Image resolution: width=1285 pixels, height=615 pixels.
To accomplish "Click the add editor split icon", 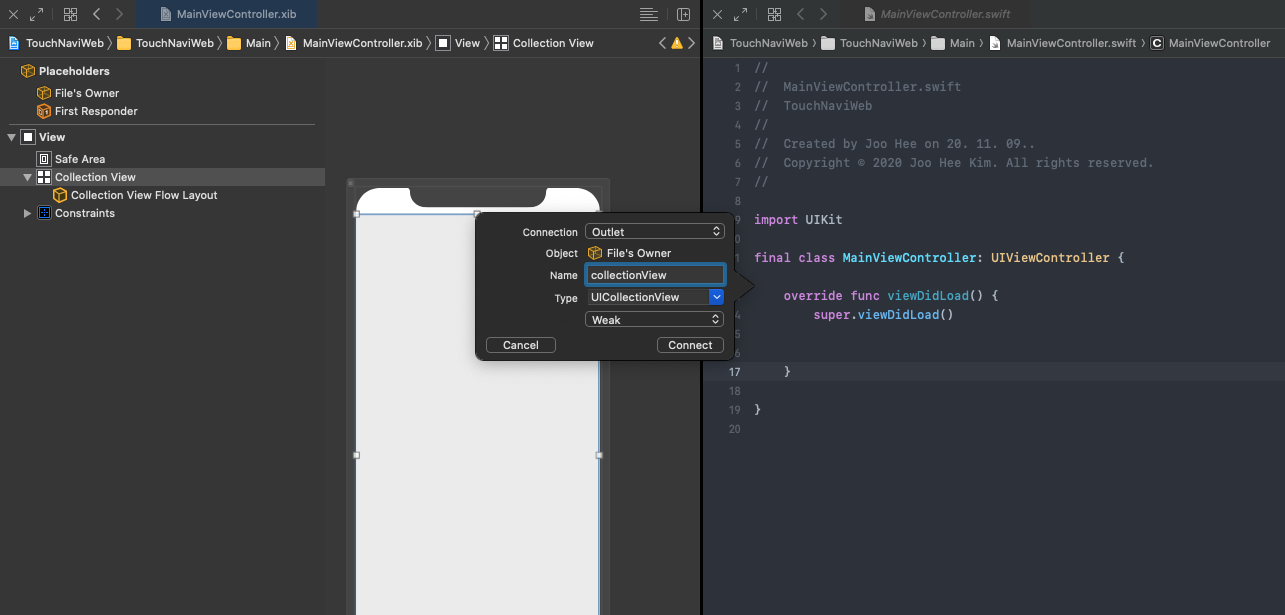I will point(684,15).
